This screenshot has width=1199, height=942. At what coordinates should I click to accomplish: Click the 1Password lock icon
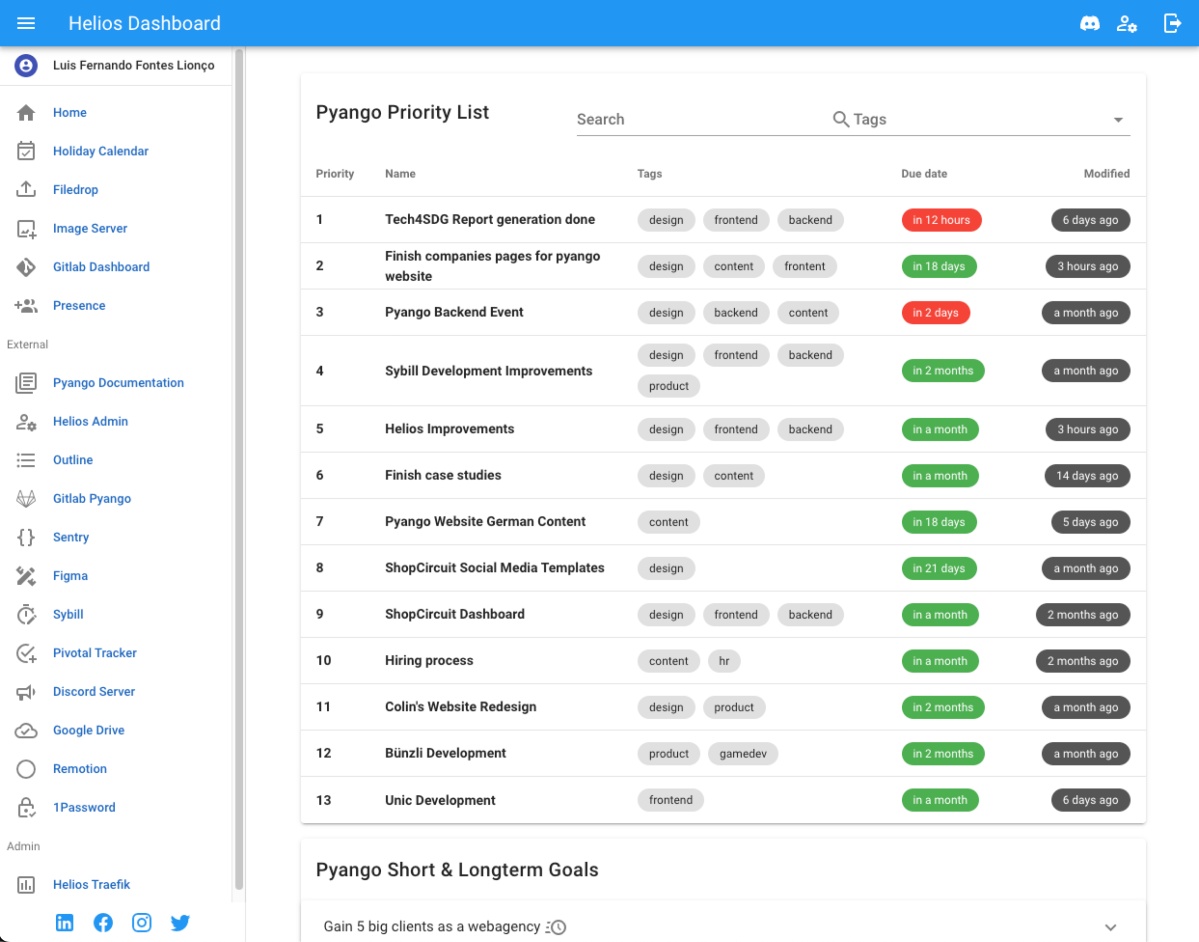click(26, 807)
